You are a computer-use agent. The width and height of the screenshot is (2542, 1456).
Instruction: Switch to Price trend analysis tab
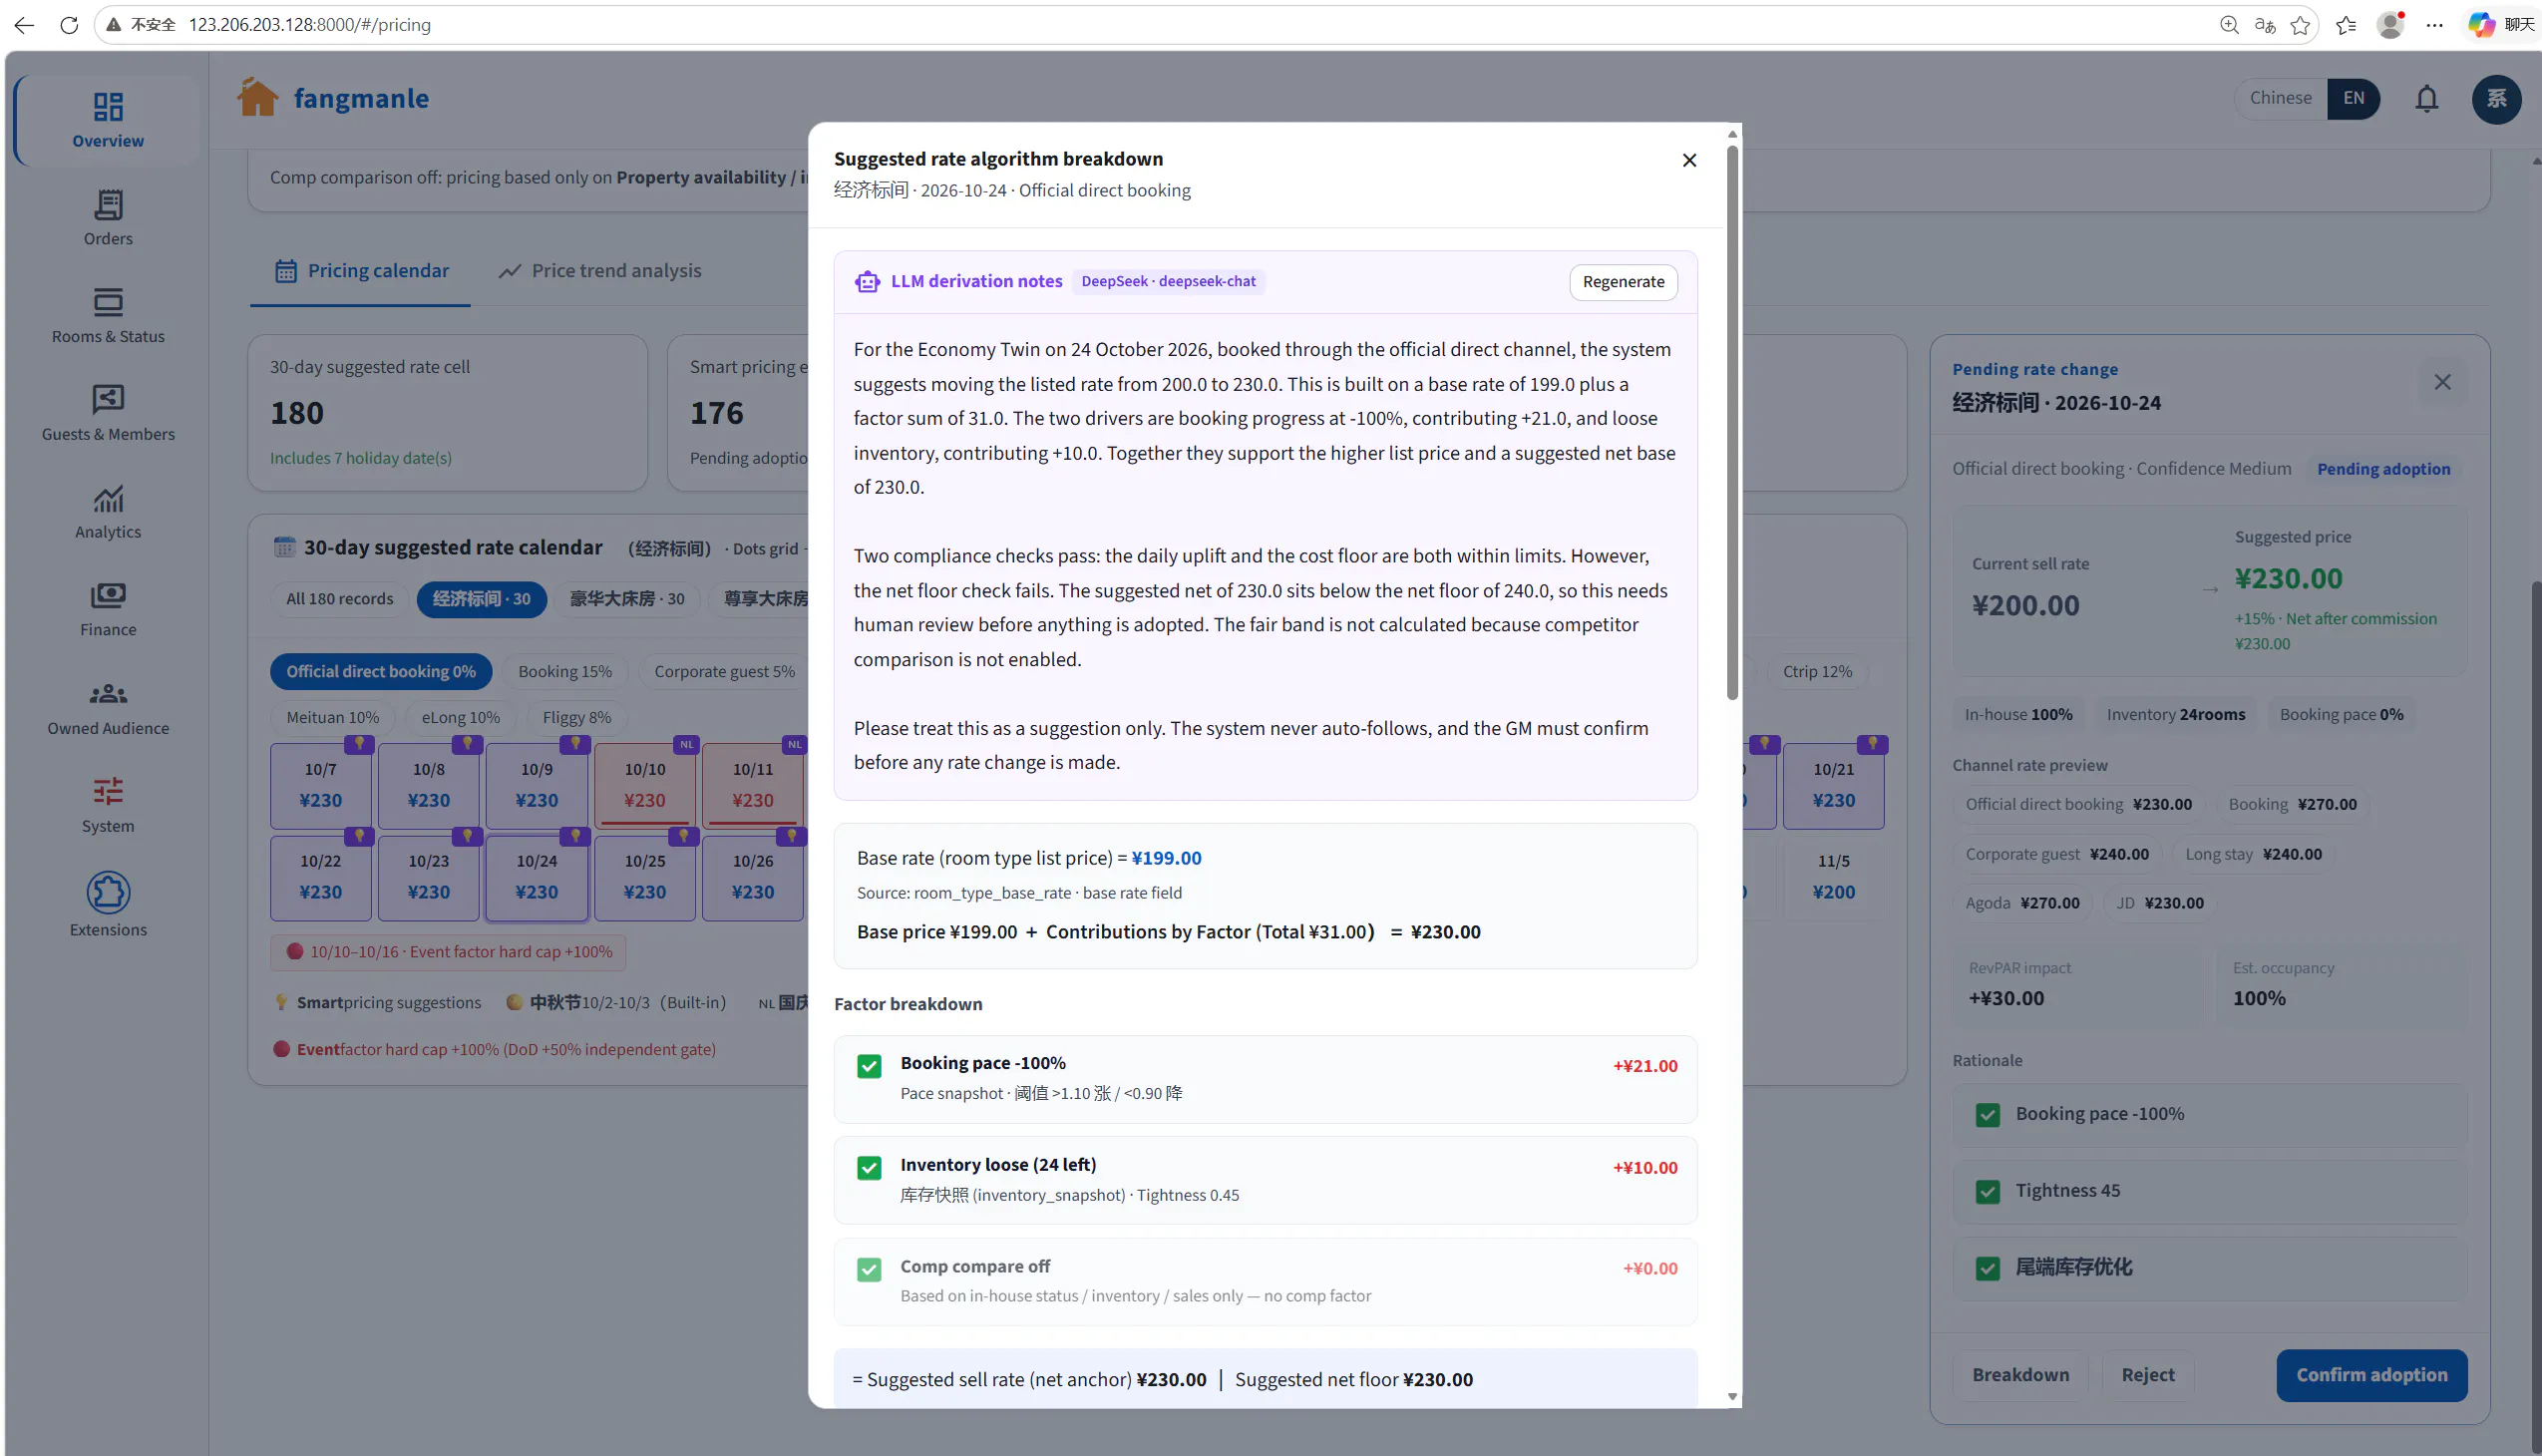tap(600, 271)
